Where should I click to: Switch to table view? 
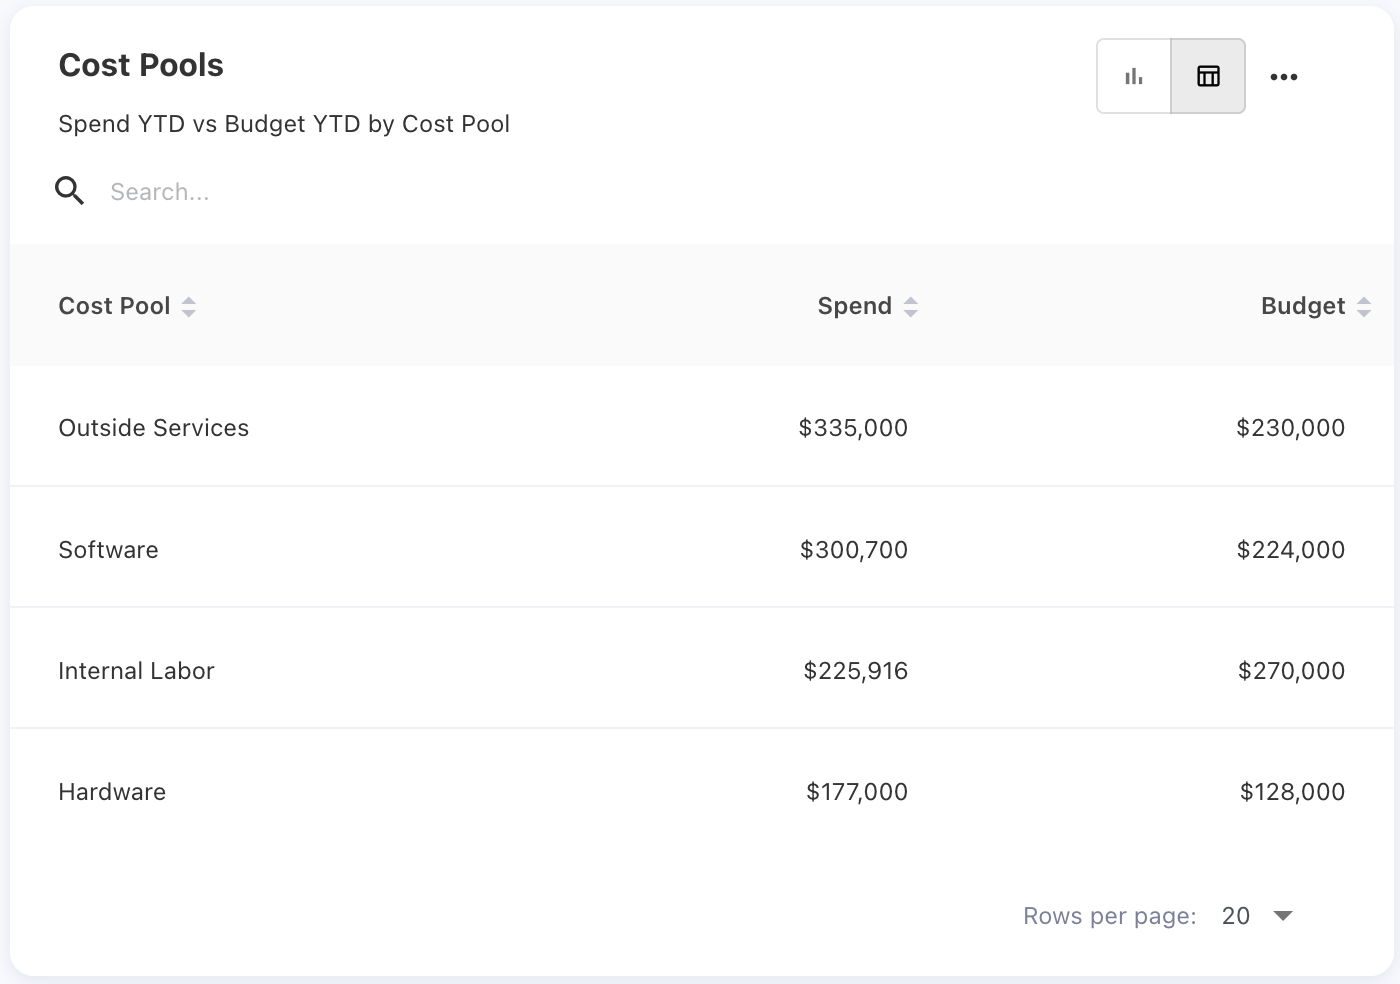(1208, 77)
